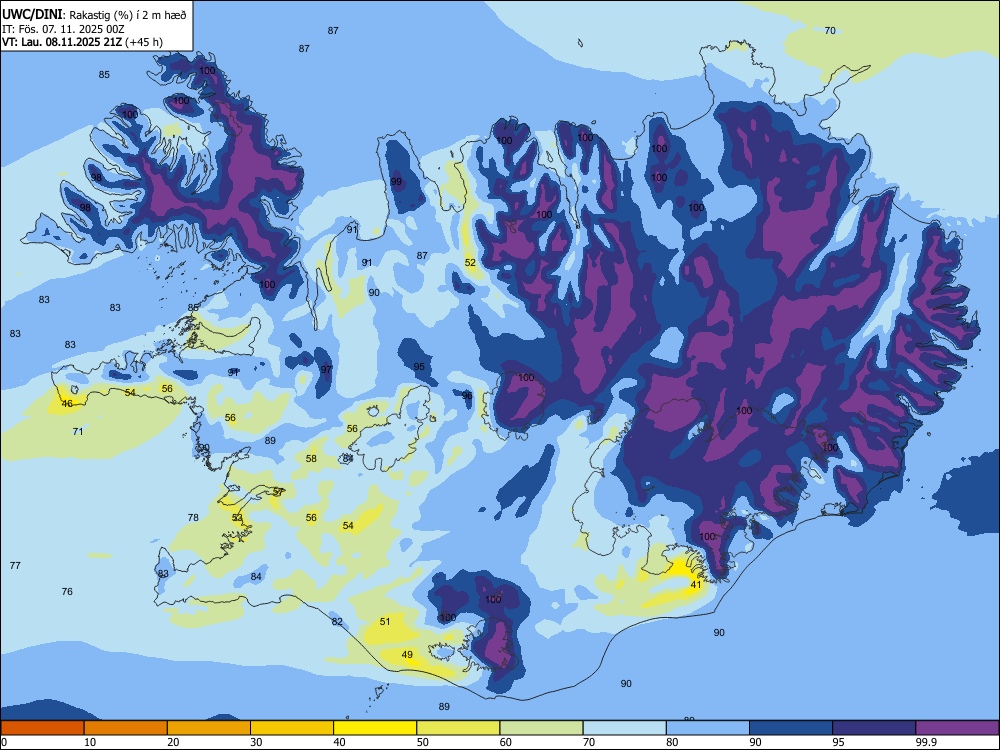The height and width of the screenshot is (750, 1000).
Task: Click the legend tick label '30'
Action: (x=256, y=742)
